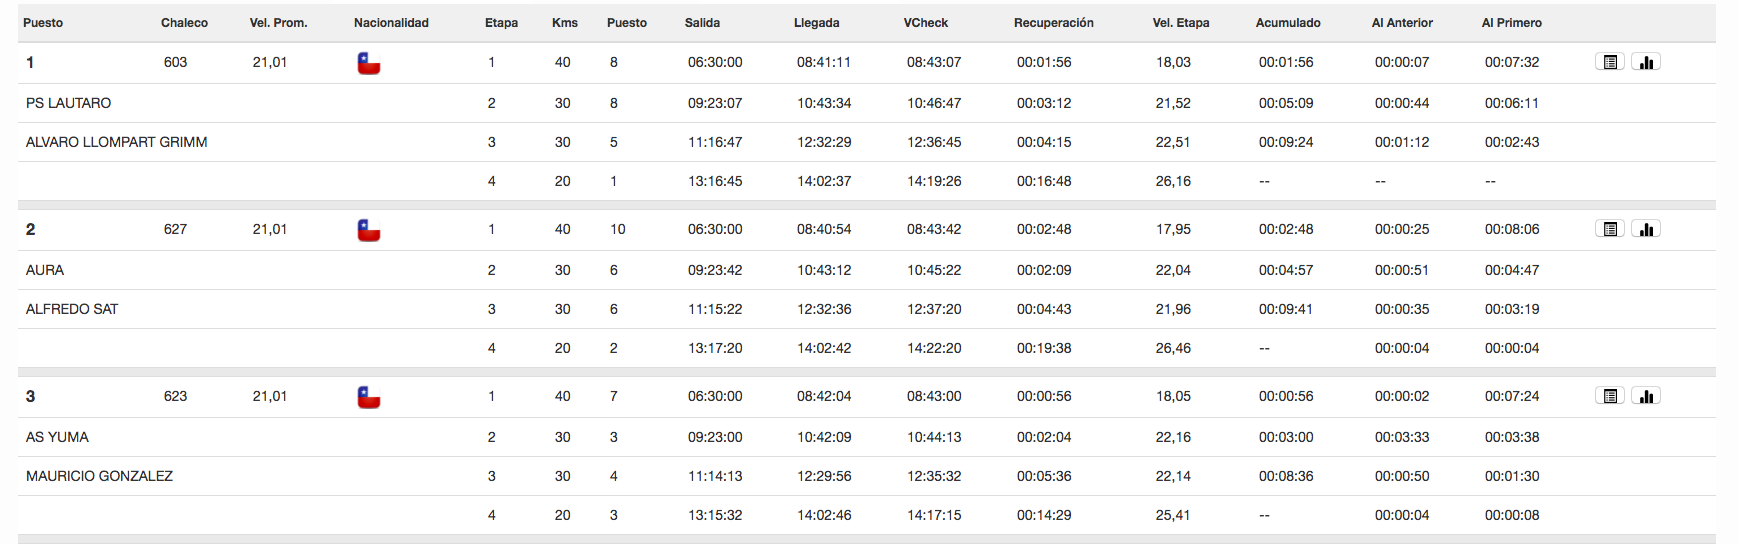Screen dimensions: 1739x544
Task: Select horse name PS LAUTARO
Action: pos(68,103)
